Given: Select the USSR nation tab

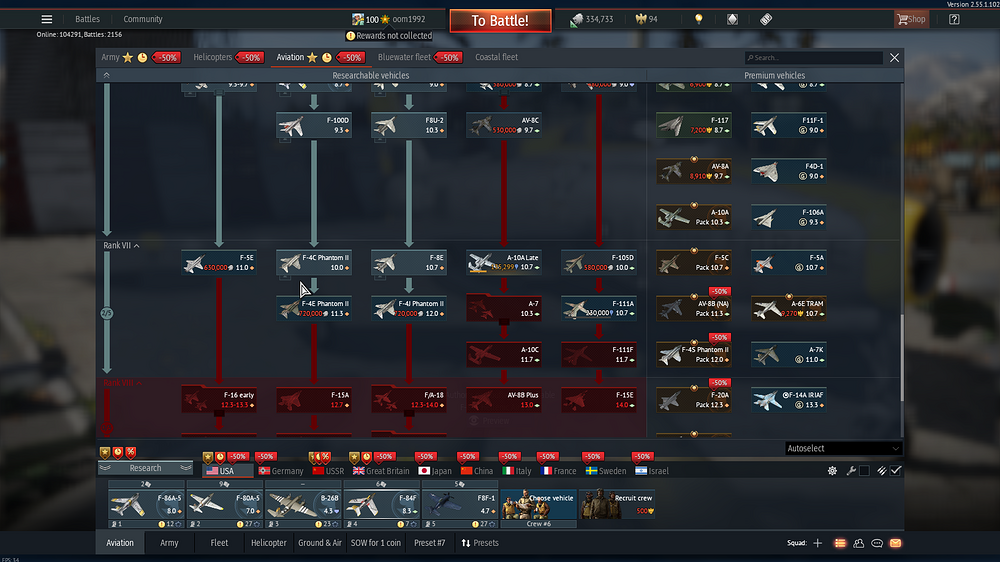Looking at the screenshot, I should click(328, 471).
